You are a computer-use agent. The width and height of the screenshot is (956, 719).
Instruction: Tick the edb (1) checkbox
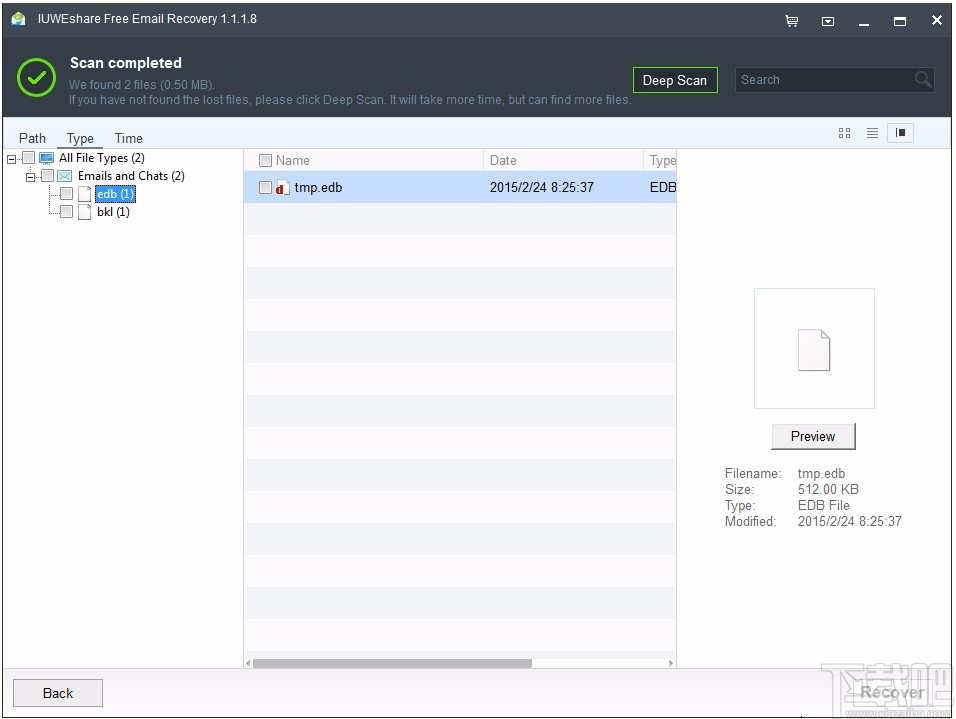pos(66,194)
